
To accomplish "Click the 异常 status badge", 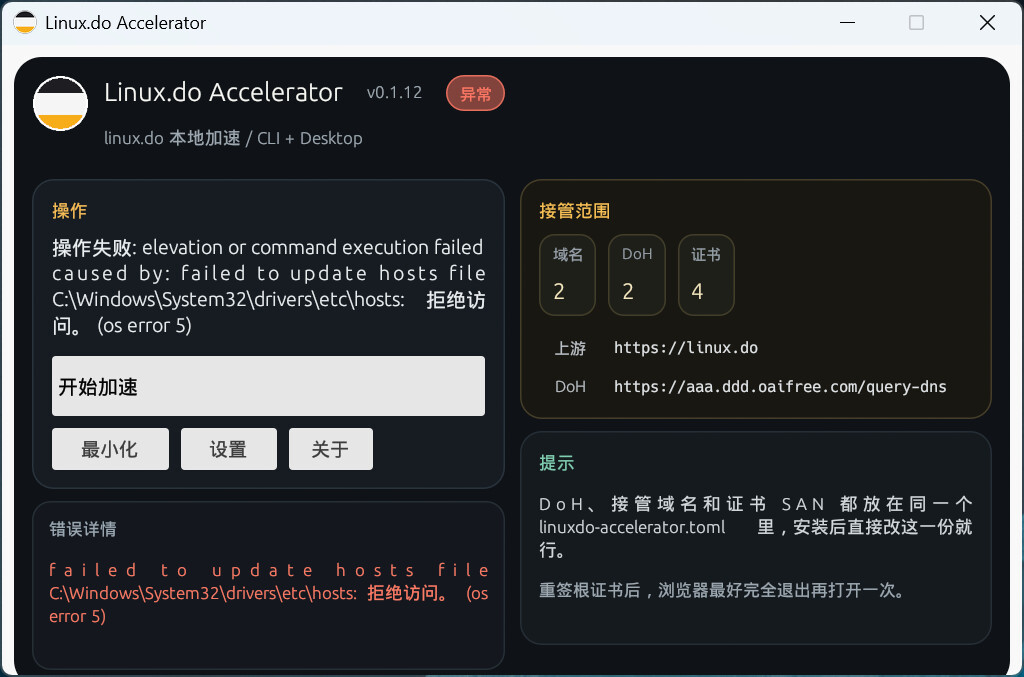I will [x=475, y=93].
